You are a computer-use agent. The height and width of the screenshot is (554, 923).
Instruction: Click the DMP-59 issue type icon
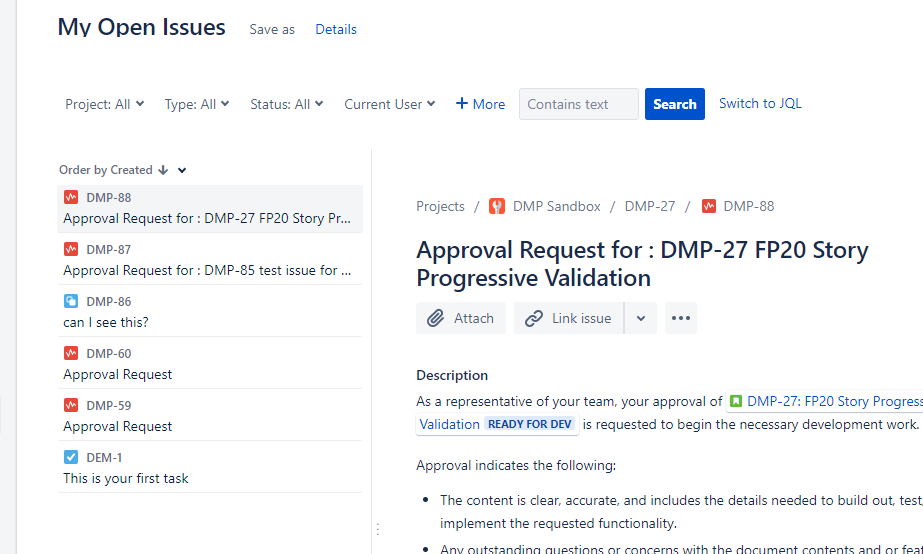click(71, 405)
